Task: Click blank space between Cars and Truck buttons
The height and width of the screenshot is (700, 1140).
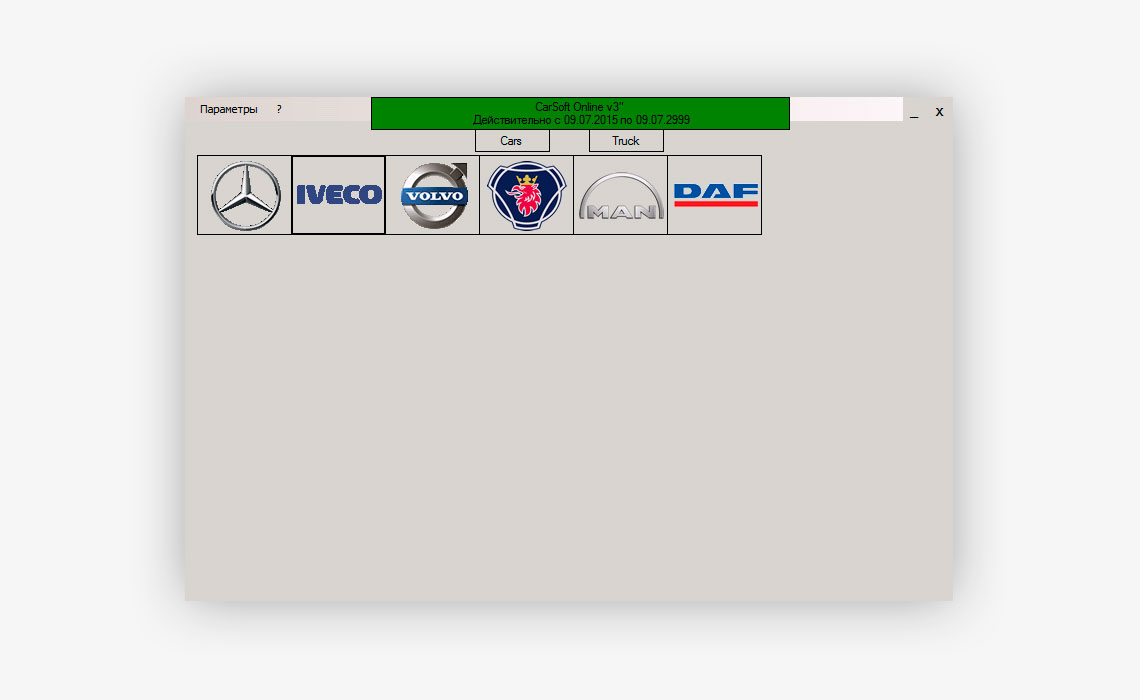Action: tap(569, 141)
